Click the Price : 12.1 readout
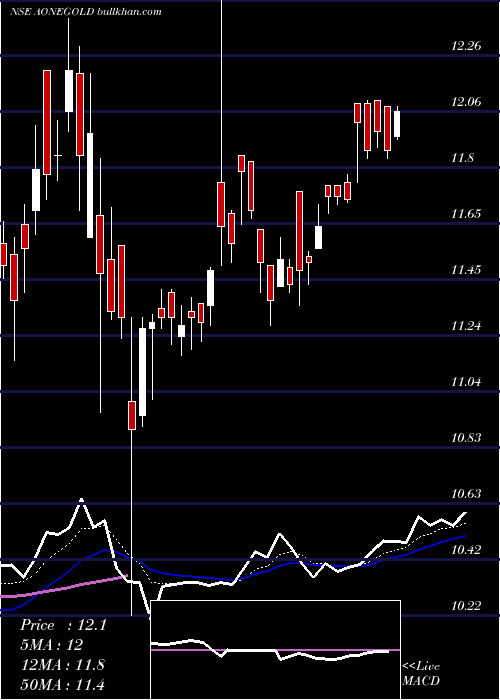The height and width of the screenshot is (700, 500). pos(63,625)
